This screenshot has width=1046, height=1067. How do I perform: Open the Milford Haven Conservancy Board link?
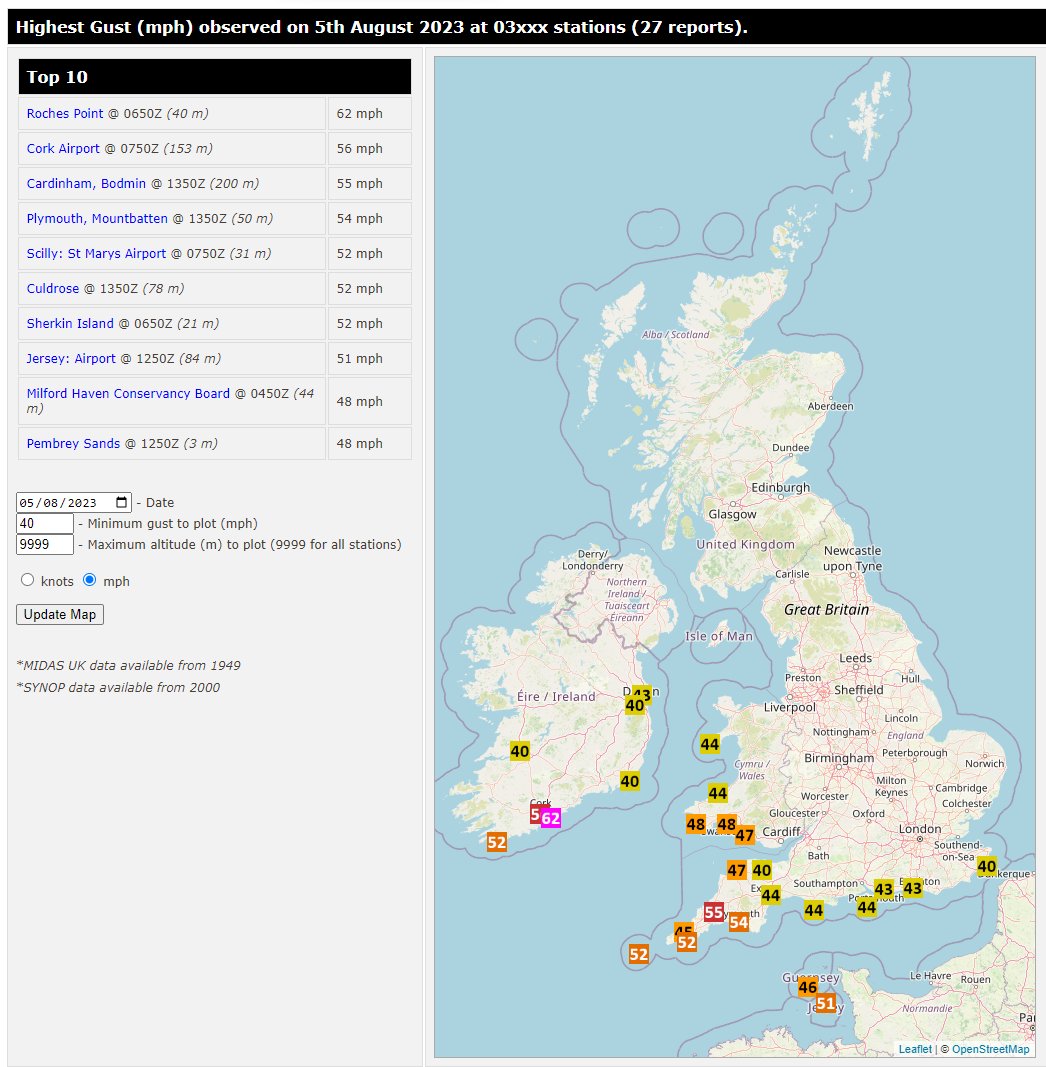(128, 393)
